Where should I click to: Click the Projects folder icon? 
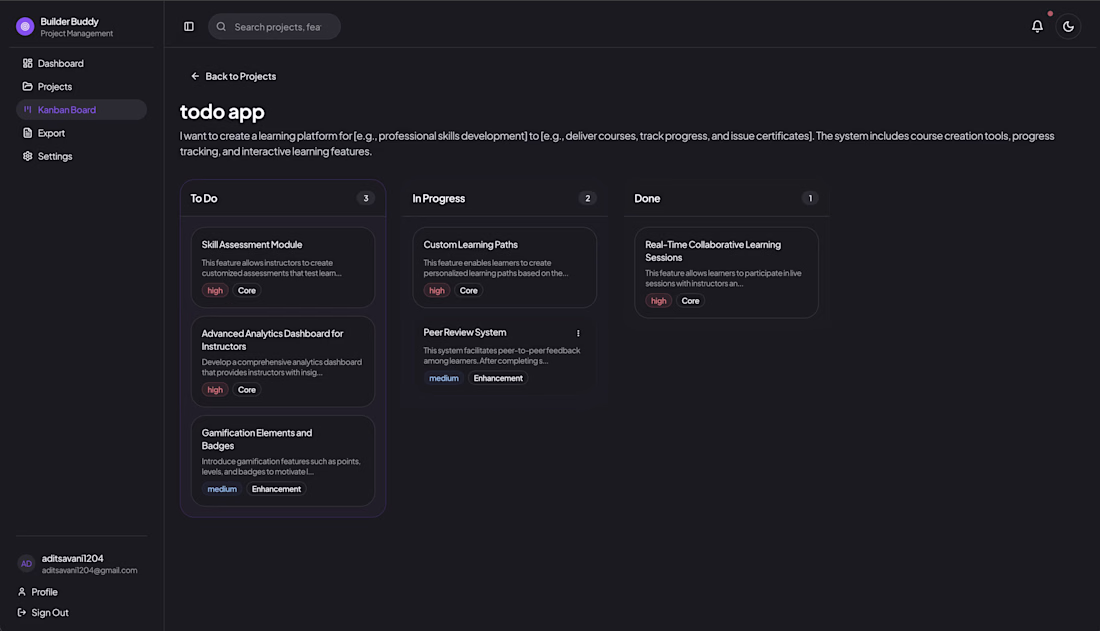[x=28, y=87]
